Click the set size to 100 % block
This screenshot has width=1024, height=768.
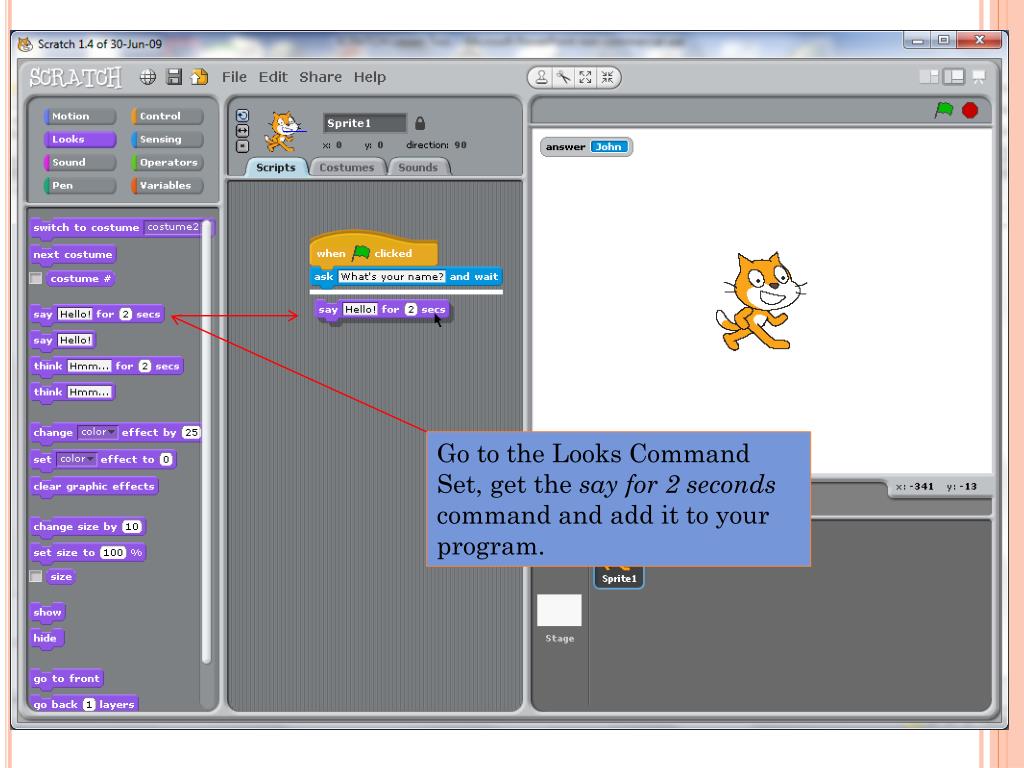[x=88, y=552]
